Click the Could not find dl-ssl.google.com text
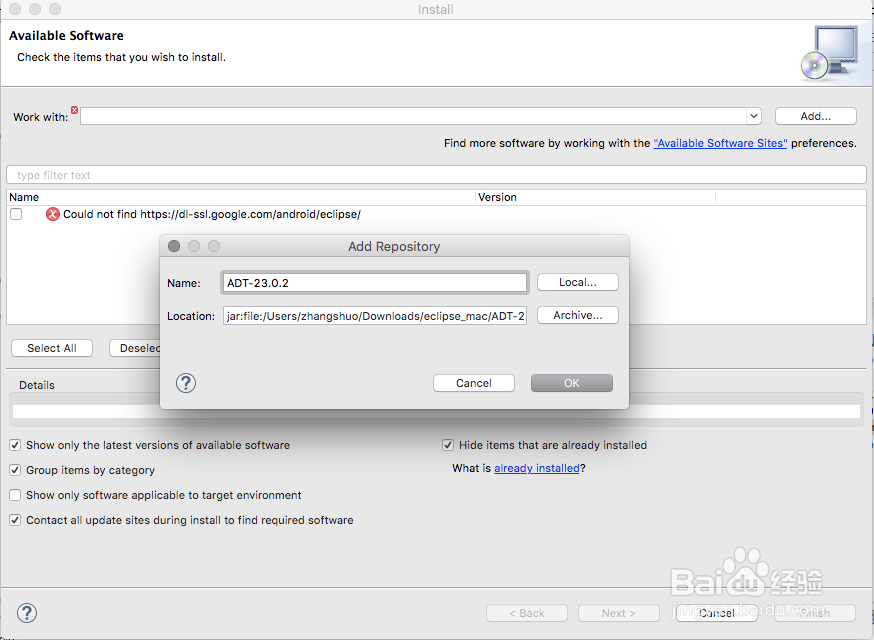The height and width of the screenshot is (640, 874). tap(212, 214)
